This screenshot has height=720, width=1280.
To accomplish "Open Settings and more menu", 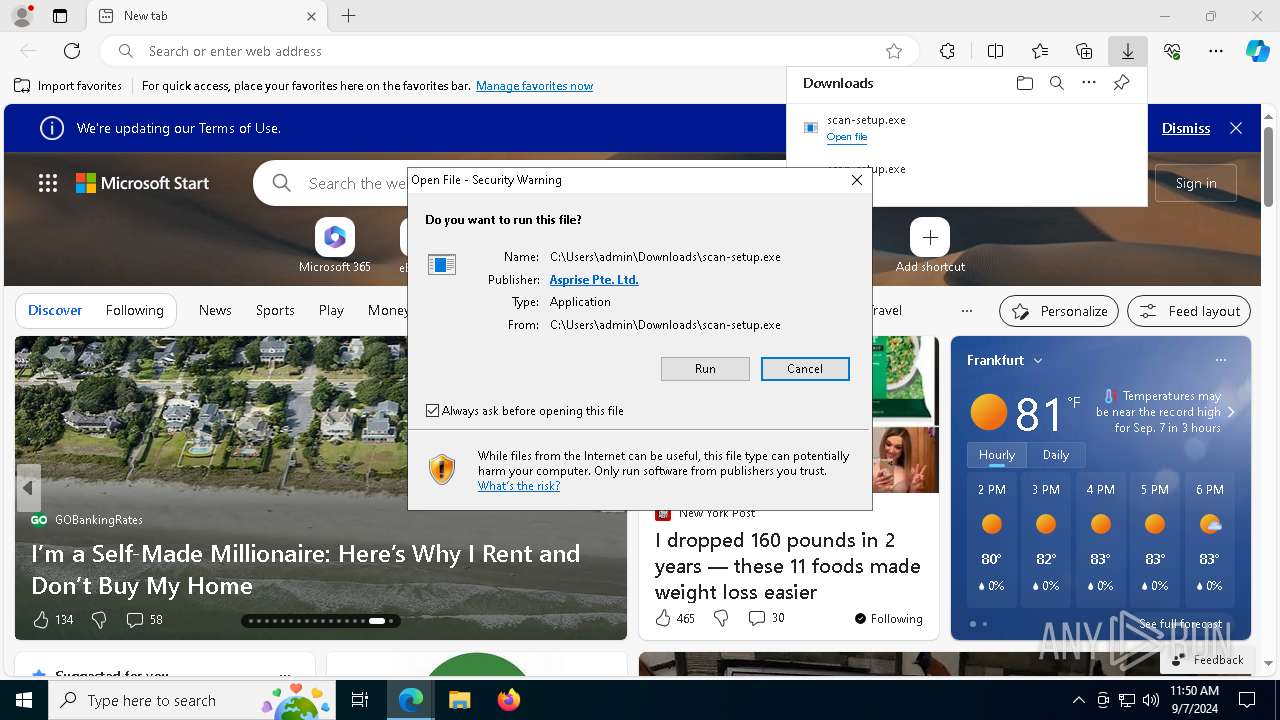I will pos(1216,51).
